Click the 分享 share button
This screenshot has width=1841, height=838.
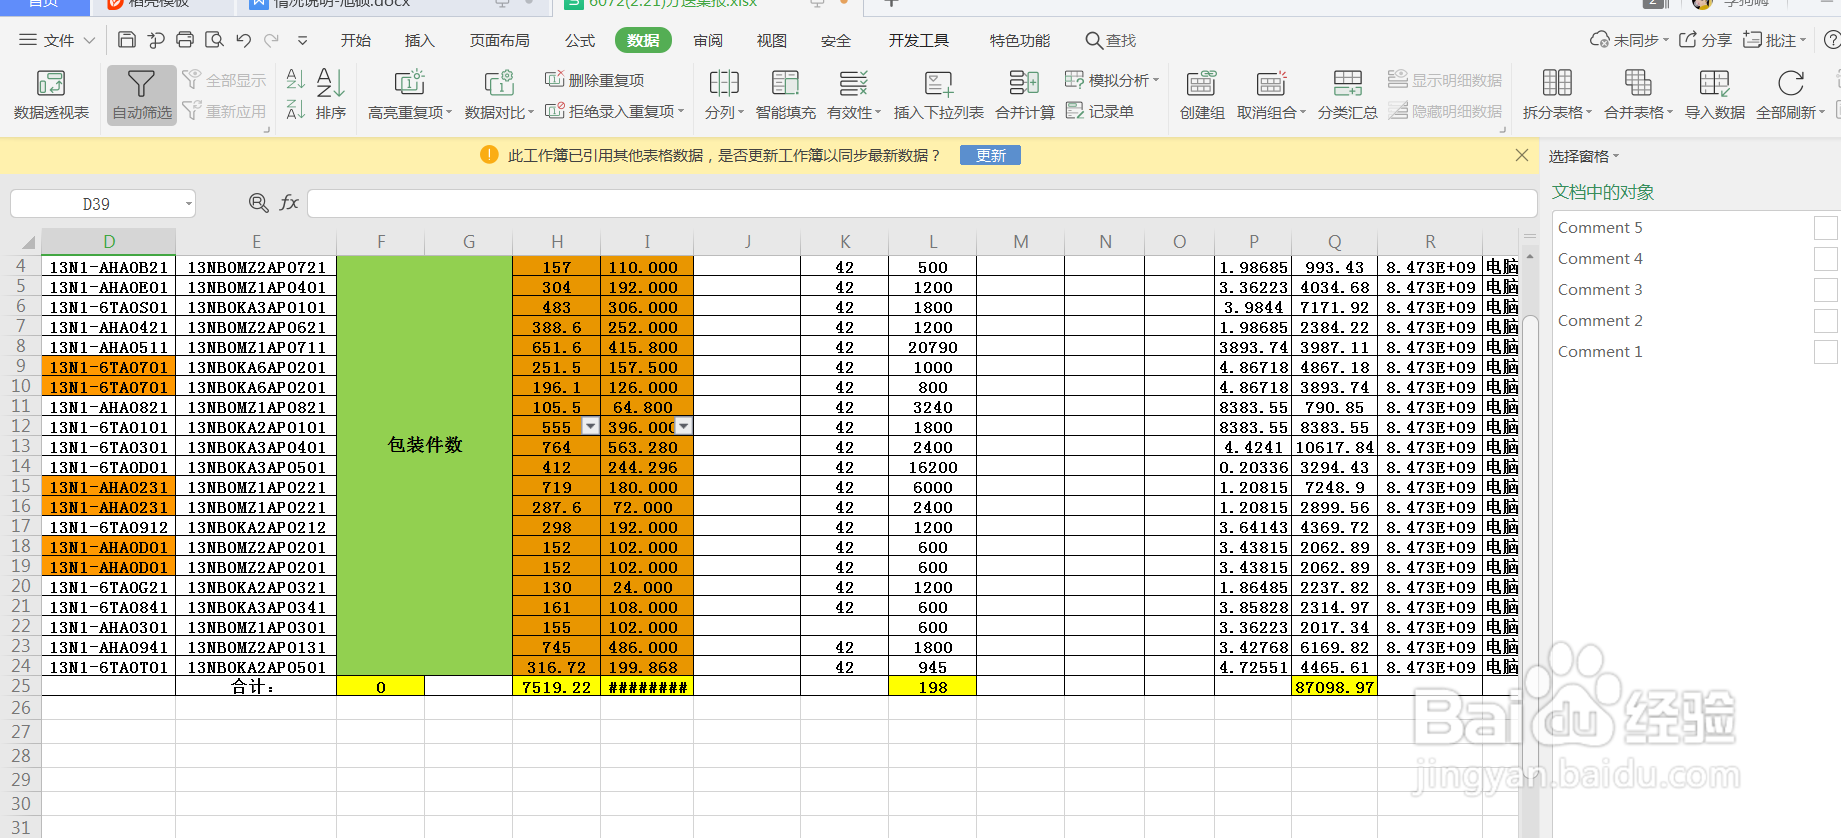[1705, 40]
